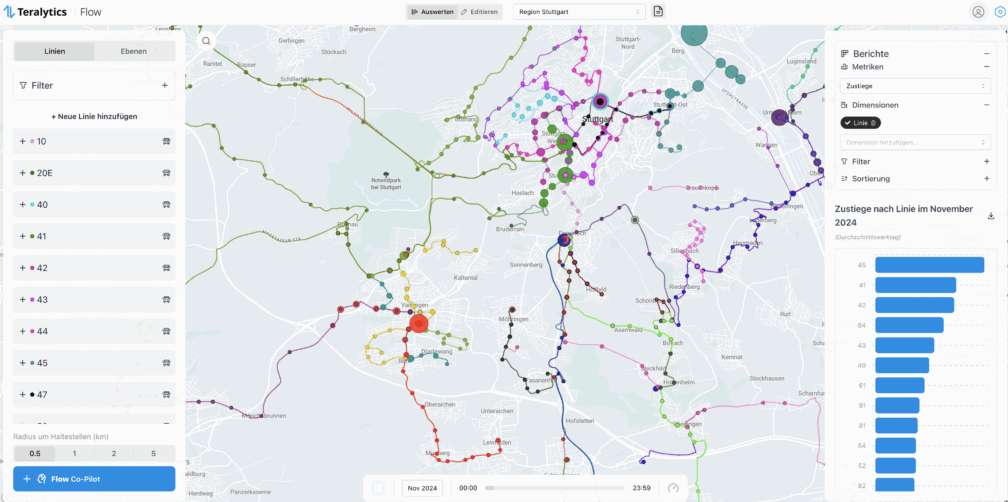Open the Zustiege metric dropdown
The image size is (1008, 502).
914,86
